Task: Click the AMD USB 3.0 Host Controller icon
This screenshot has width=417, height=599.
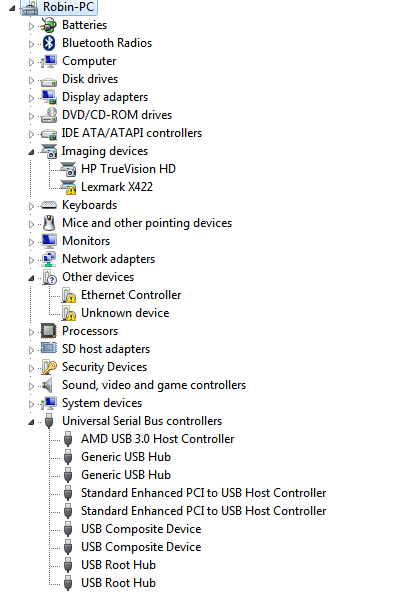Action: (68, 439)
